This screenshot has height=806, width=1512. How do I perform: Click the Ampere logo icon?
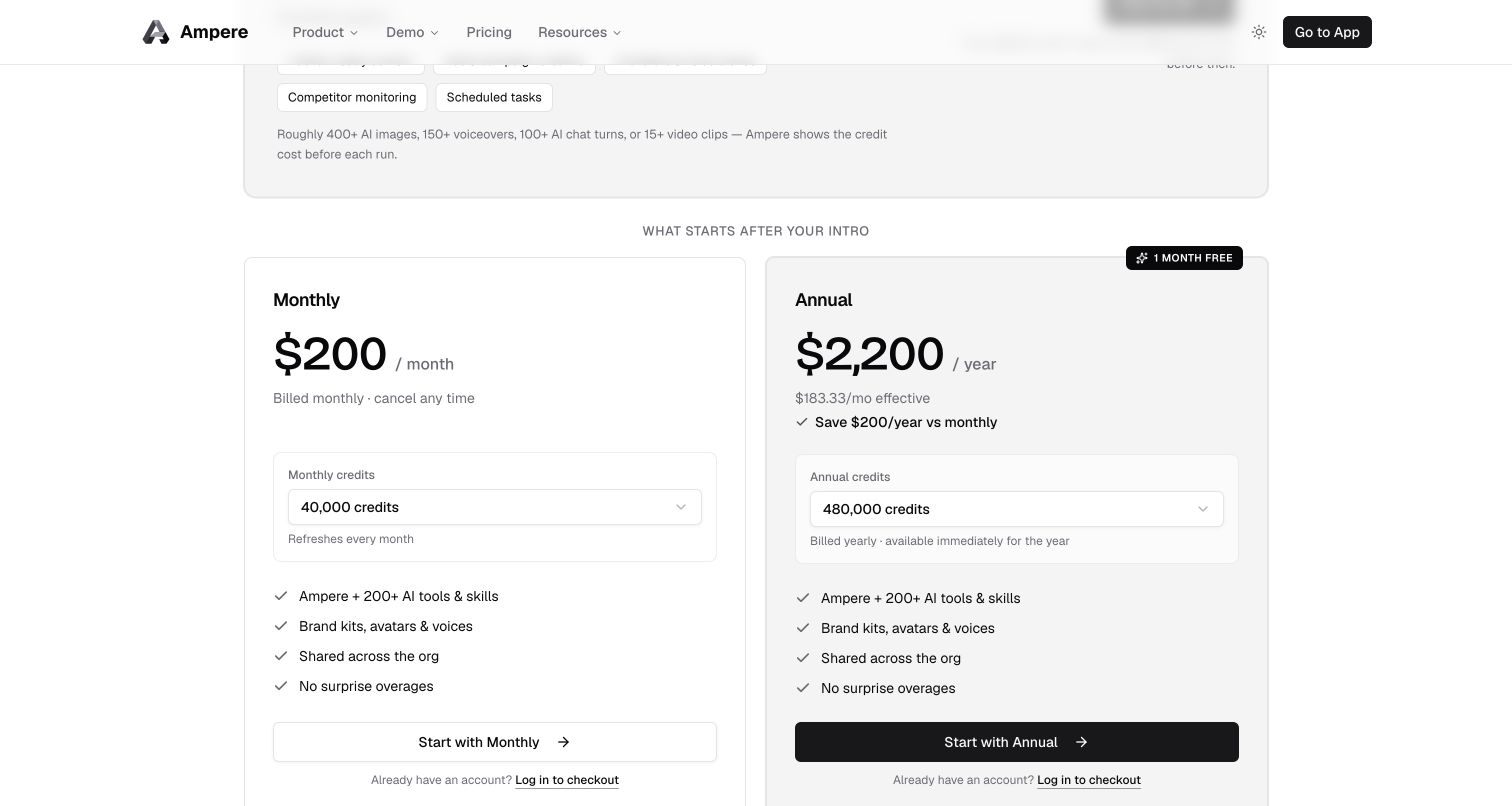(156, 32)
